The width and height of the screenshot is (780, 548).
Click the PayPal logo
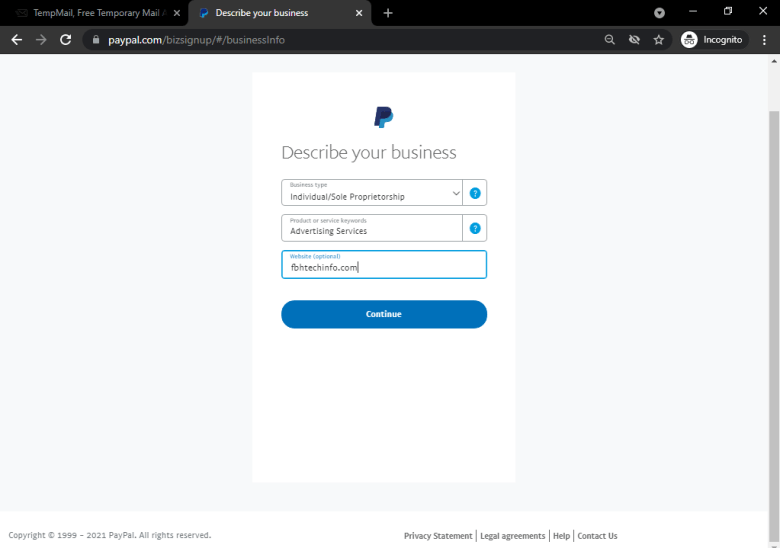click(x=384, y=117)
